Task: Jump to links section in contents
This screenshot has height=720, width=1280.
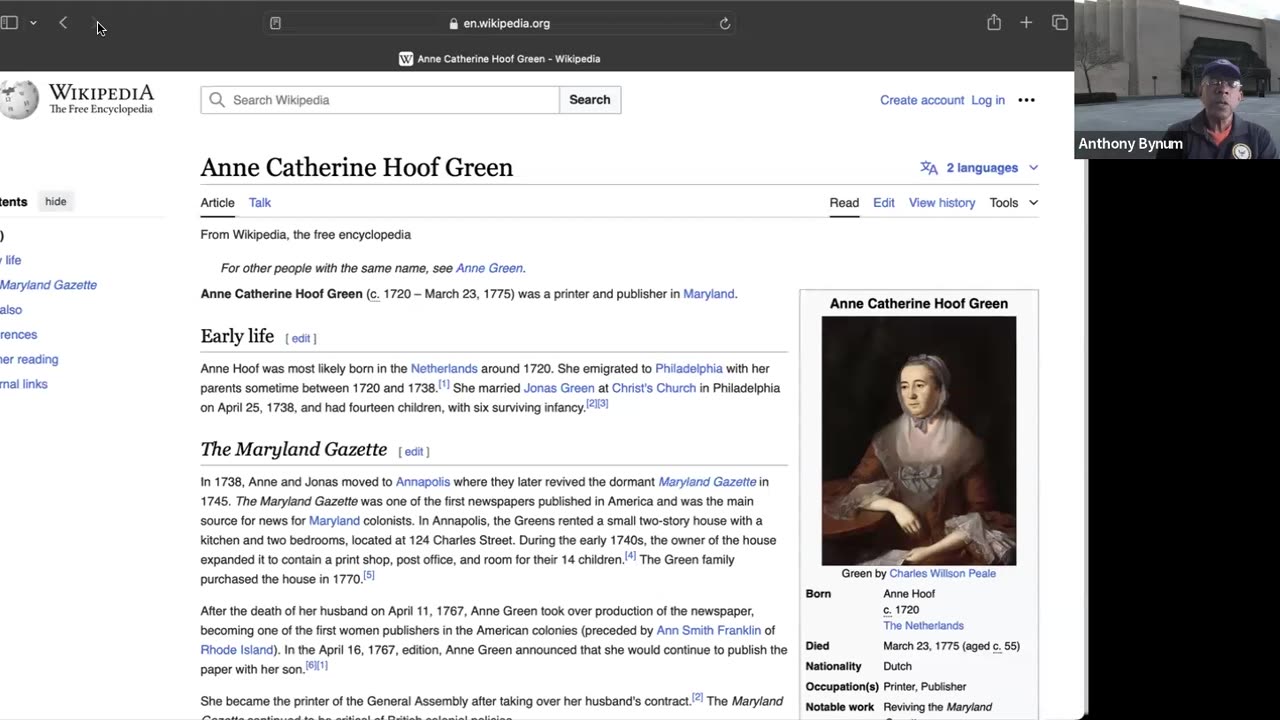Action: 24,384
